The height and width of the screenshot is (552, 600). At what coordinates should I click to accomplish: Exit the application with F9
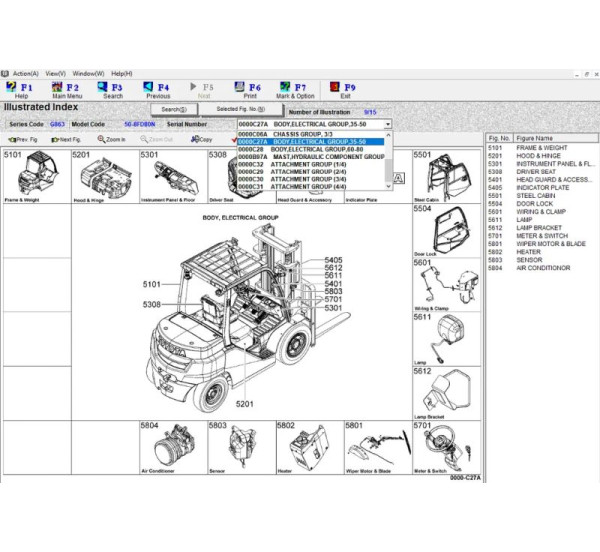click(344, 89)
